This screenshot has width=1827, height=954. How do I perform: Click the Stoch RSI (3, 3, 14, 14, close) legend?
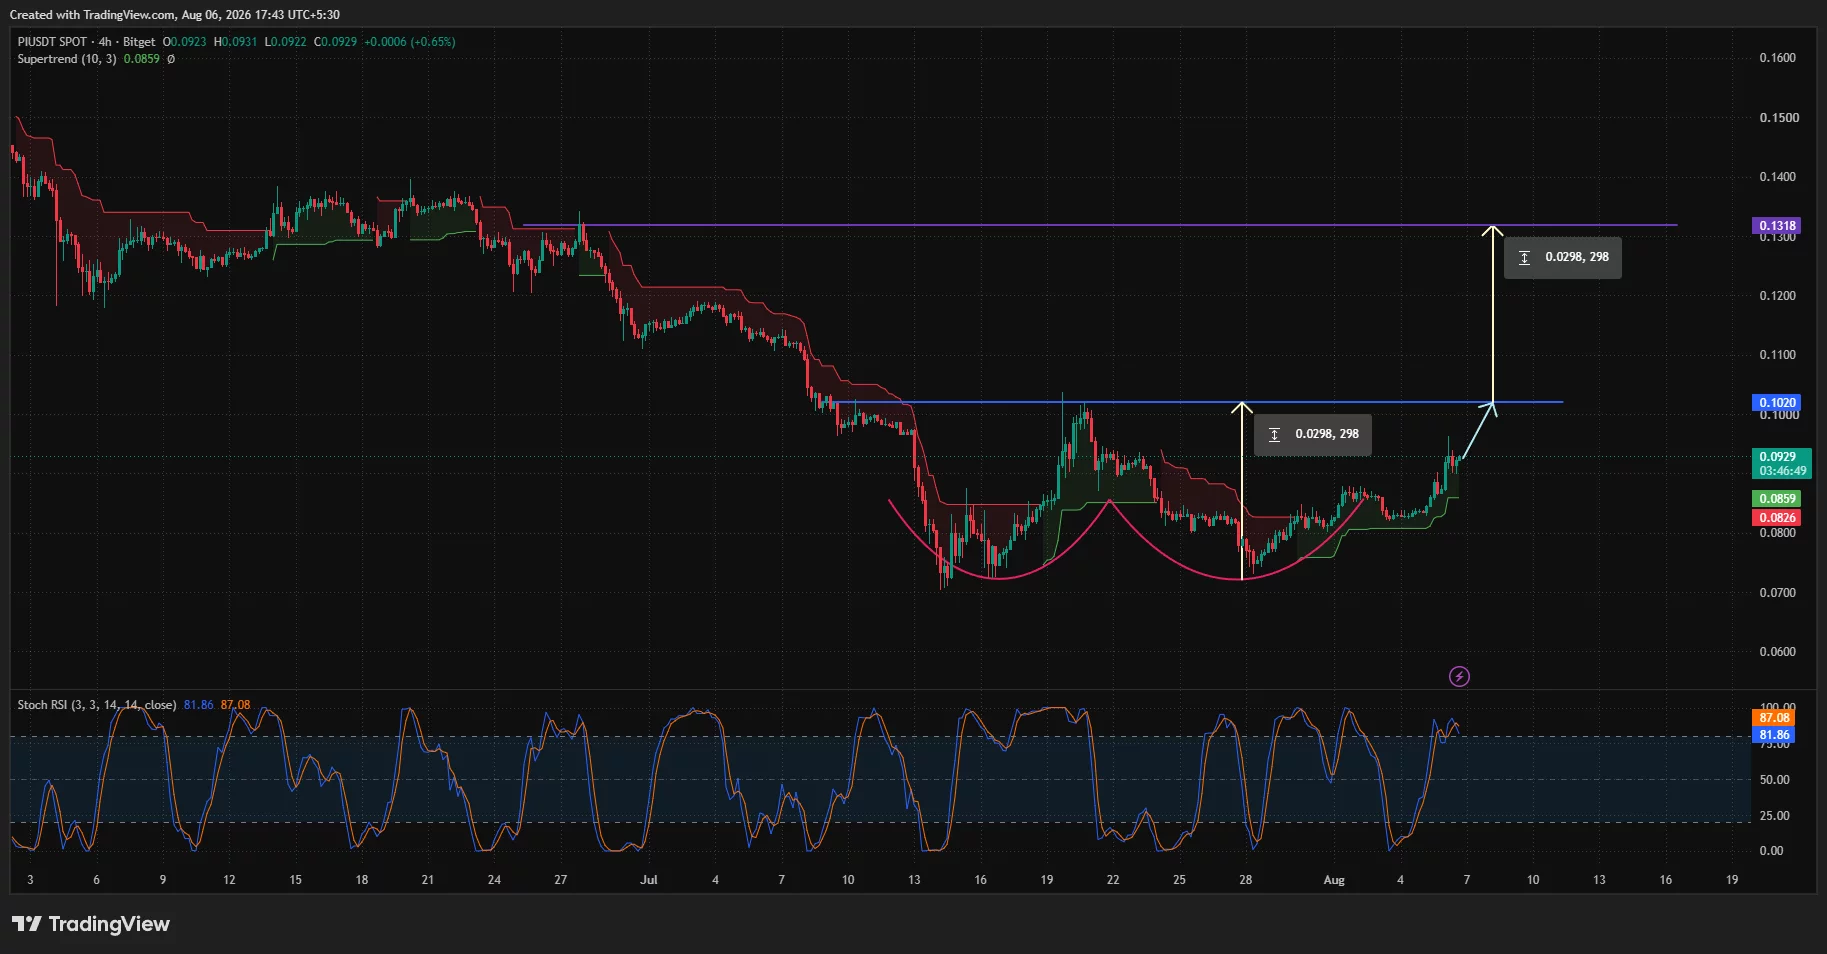[97, 705]
